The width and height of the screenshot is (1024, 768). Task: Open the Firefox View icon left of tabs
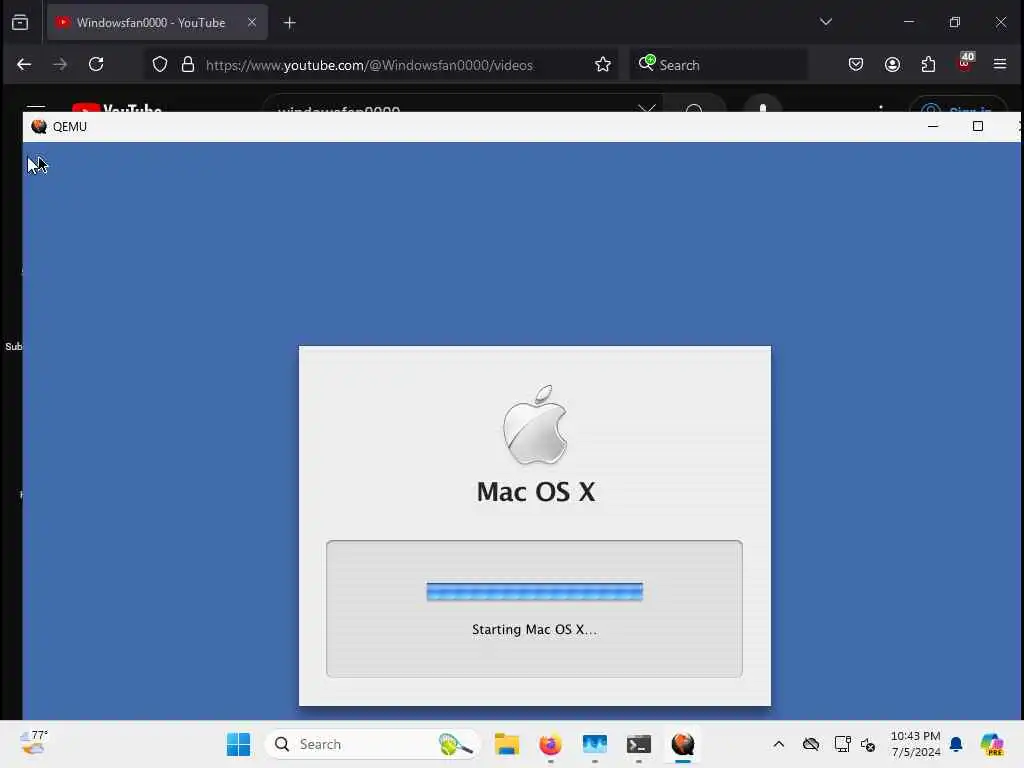click(20, 22)
